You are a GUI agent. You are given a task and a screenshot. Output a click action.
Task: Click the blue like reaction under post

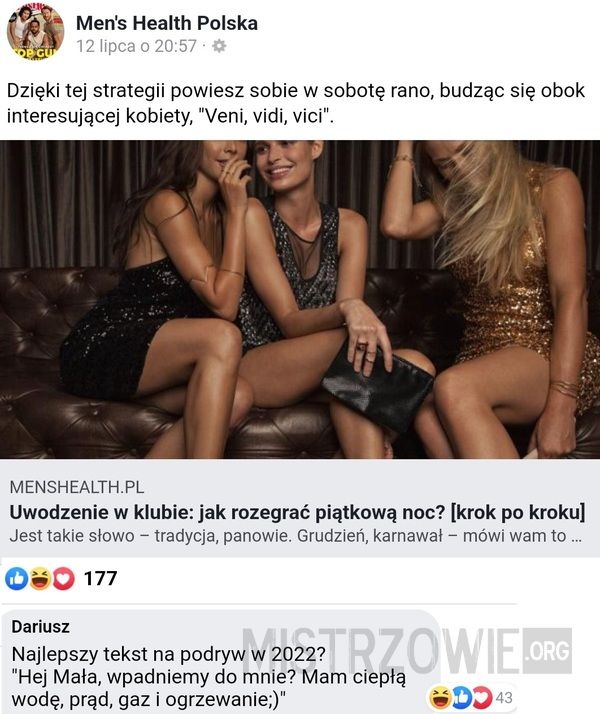[x=16, y=579]
